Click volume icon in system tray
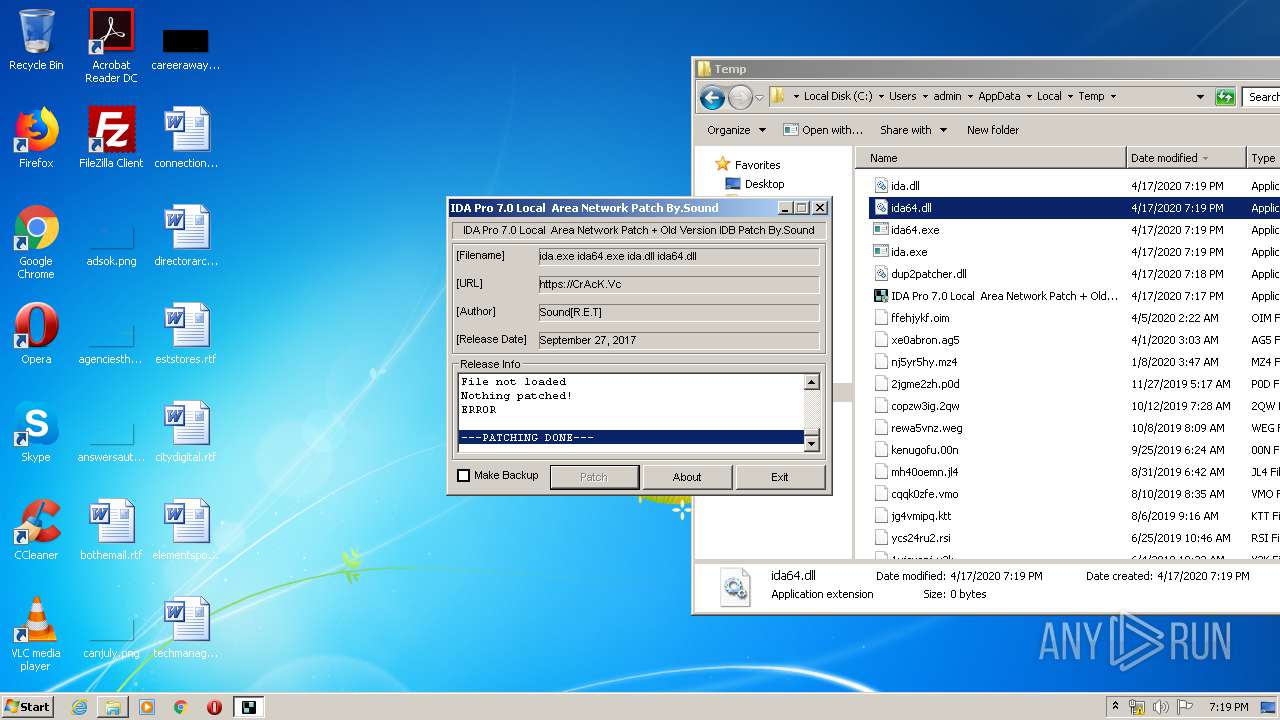The width and height of the screenshot is (1280, 720). tap(1160, 707)
